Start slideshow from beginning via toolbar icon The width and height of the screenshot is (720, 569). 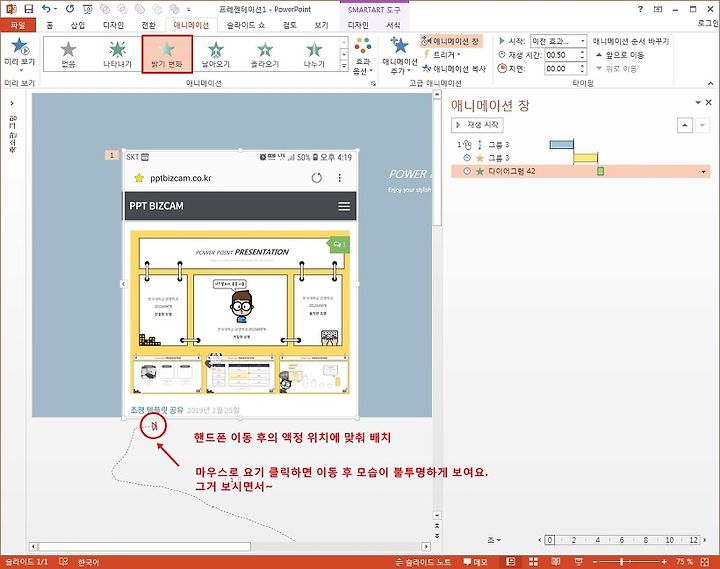pyautogui.click(x=88, y=9)
